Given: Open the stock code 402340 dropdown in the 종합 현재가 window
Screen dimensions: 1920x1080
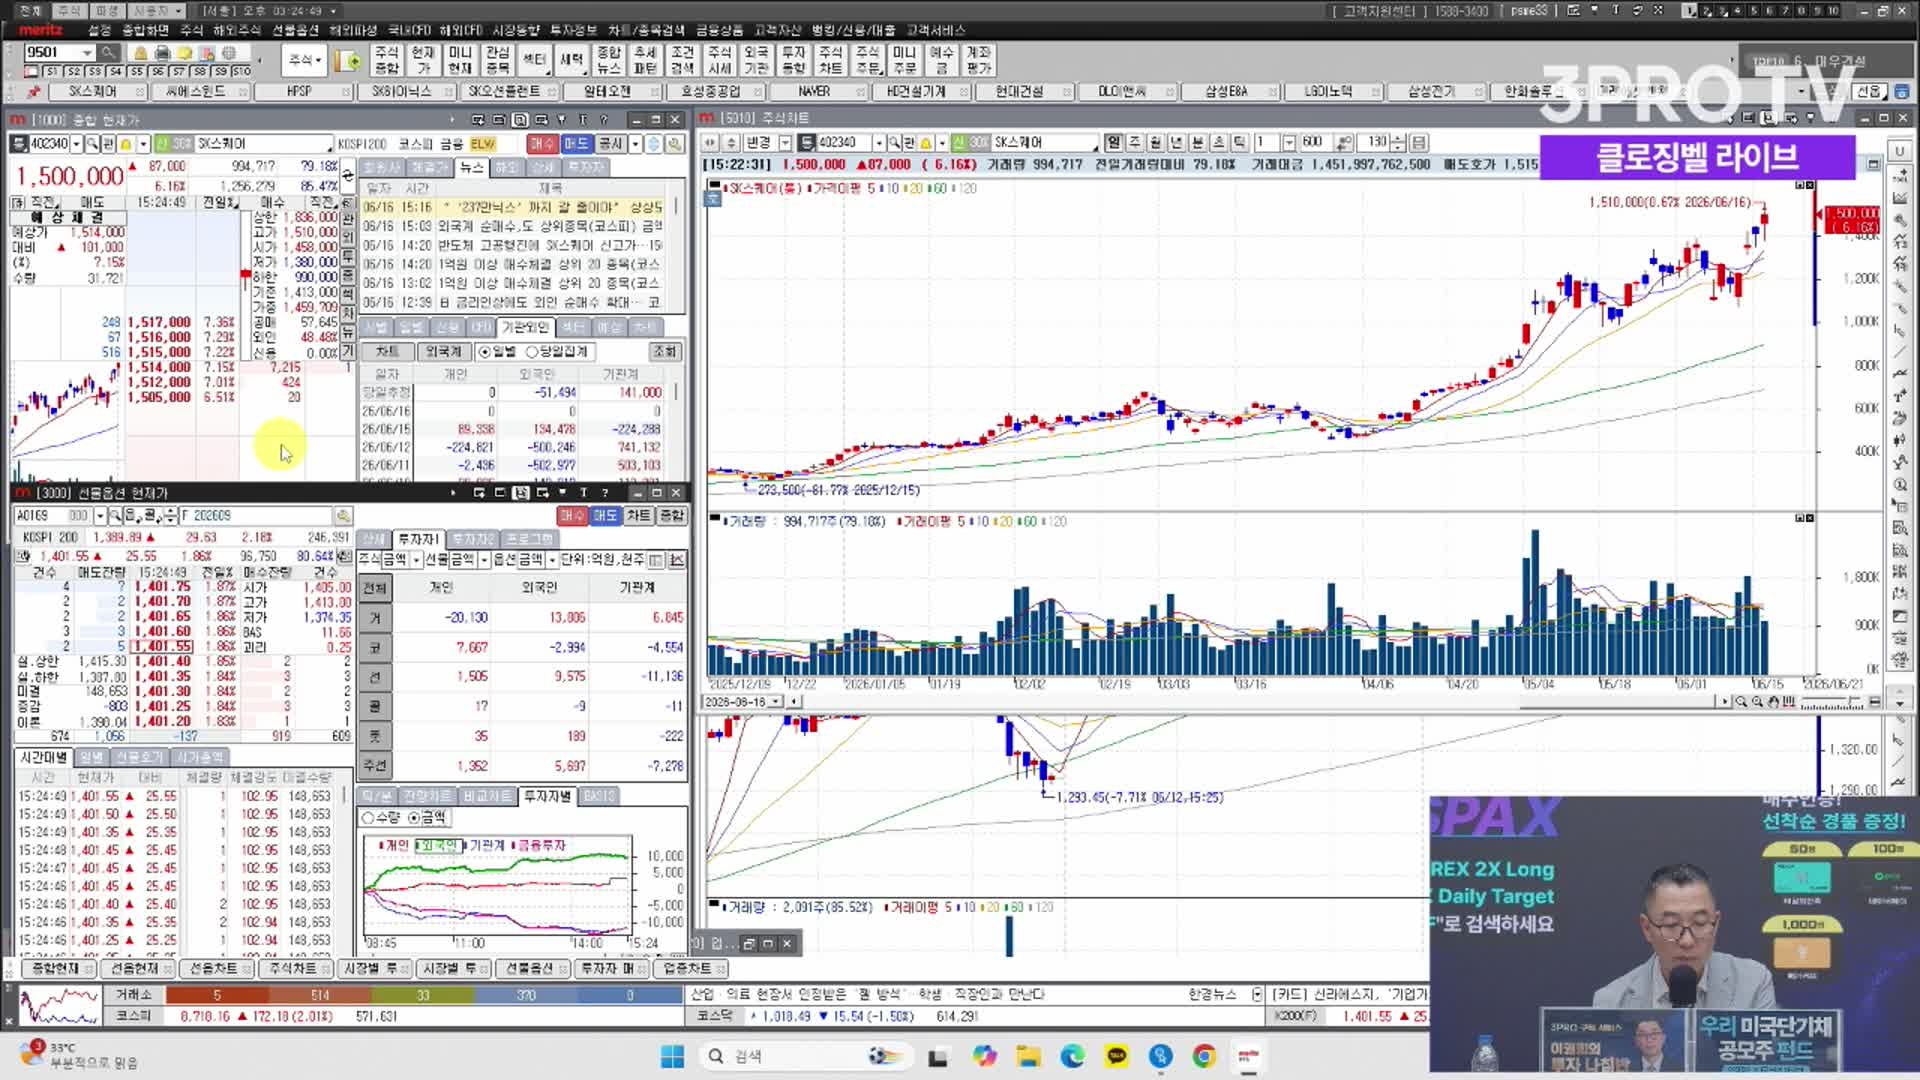Looking at the screenshot, I should [x=76, y=144].
